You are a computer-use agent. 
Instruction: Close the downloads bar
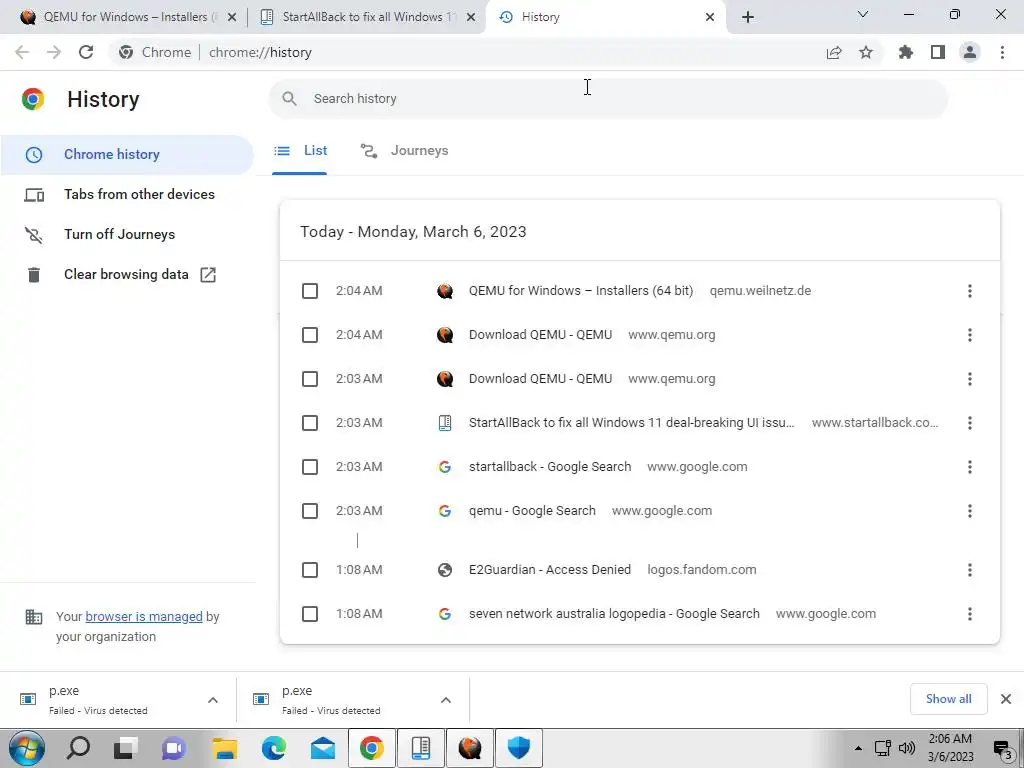click(x=1006, y=699)
